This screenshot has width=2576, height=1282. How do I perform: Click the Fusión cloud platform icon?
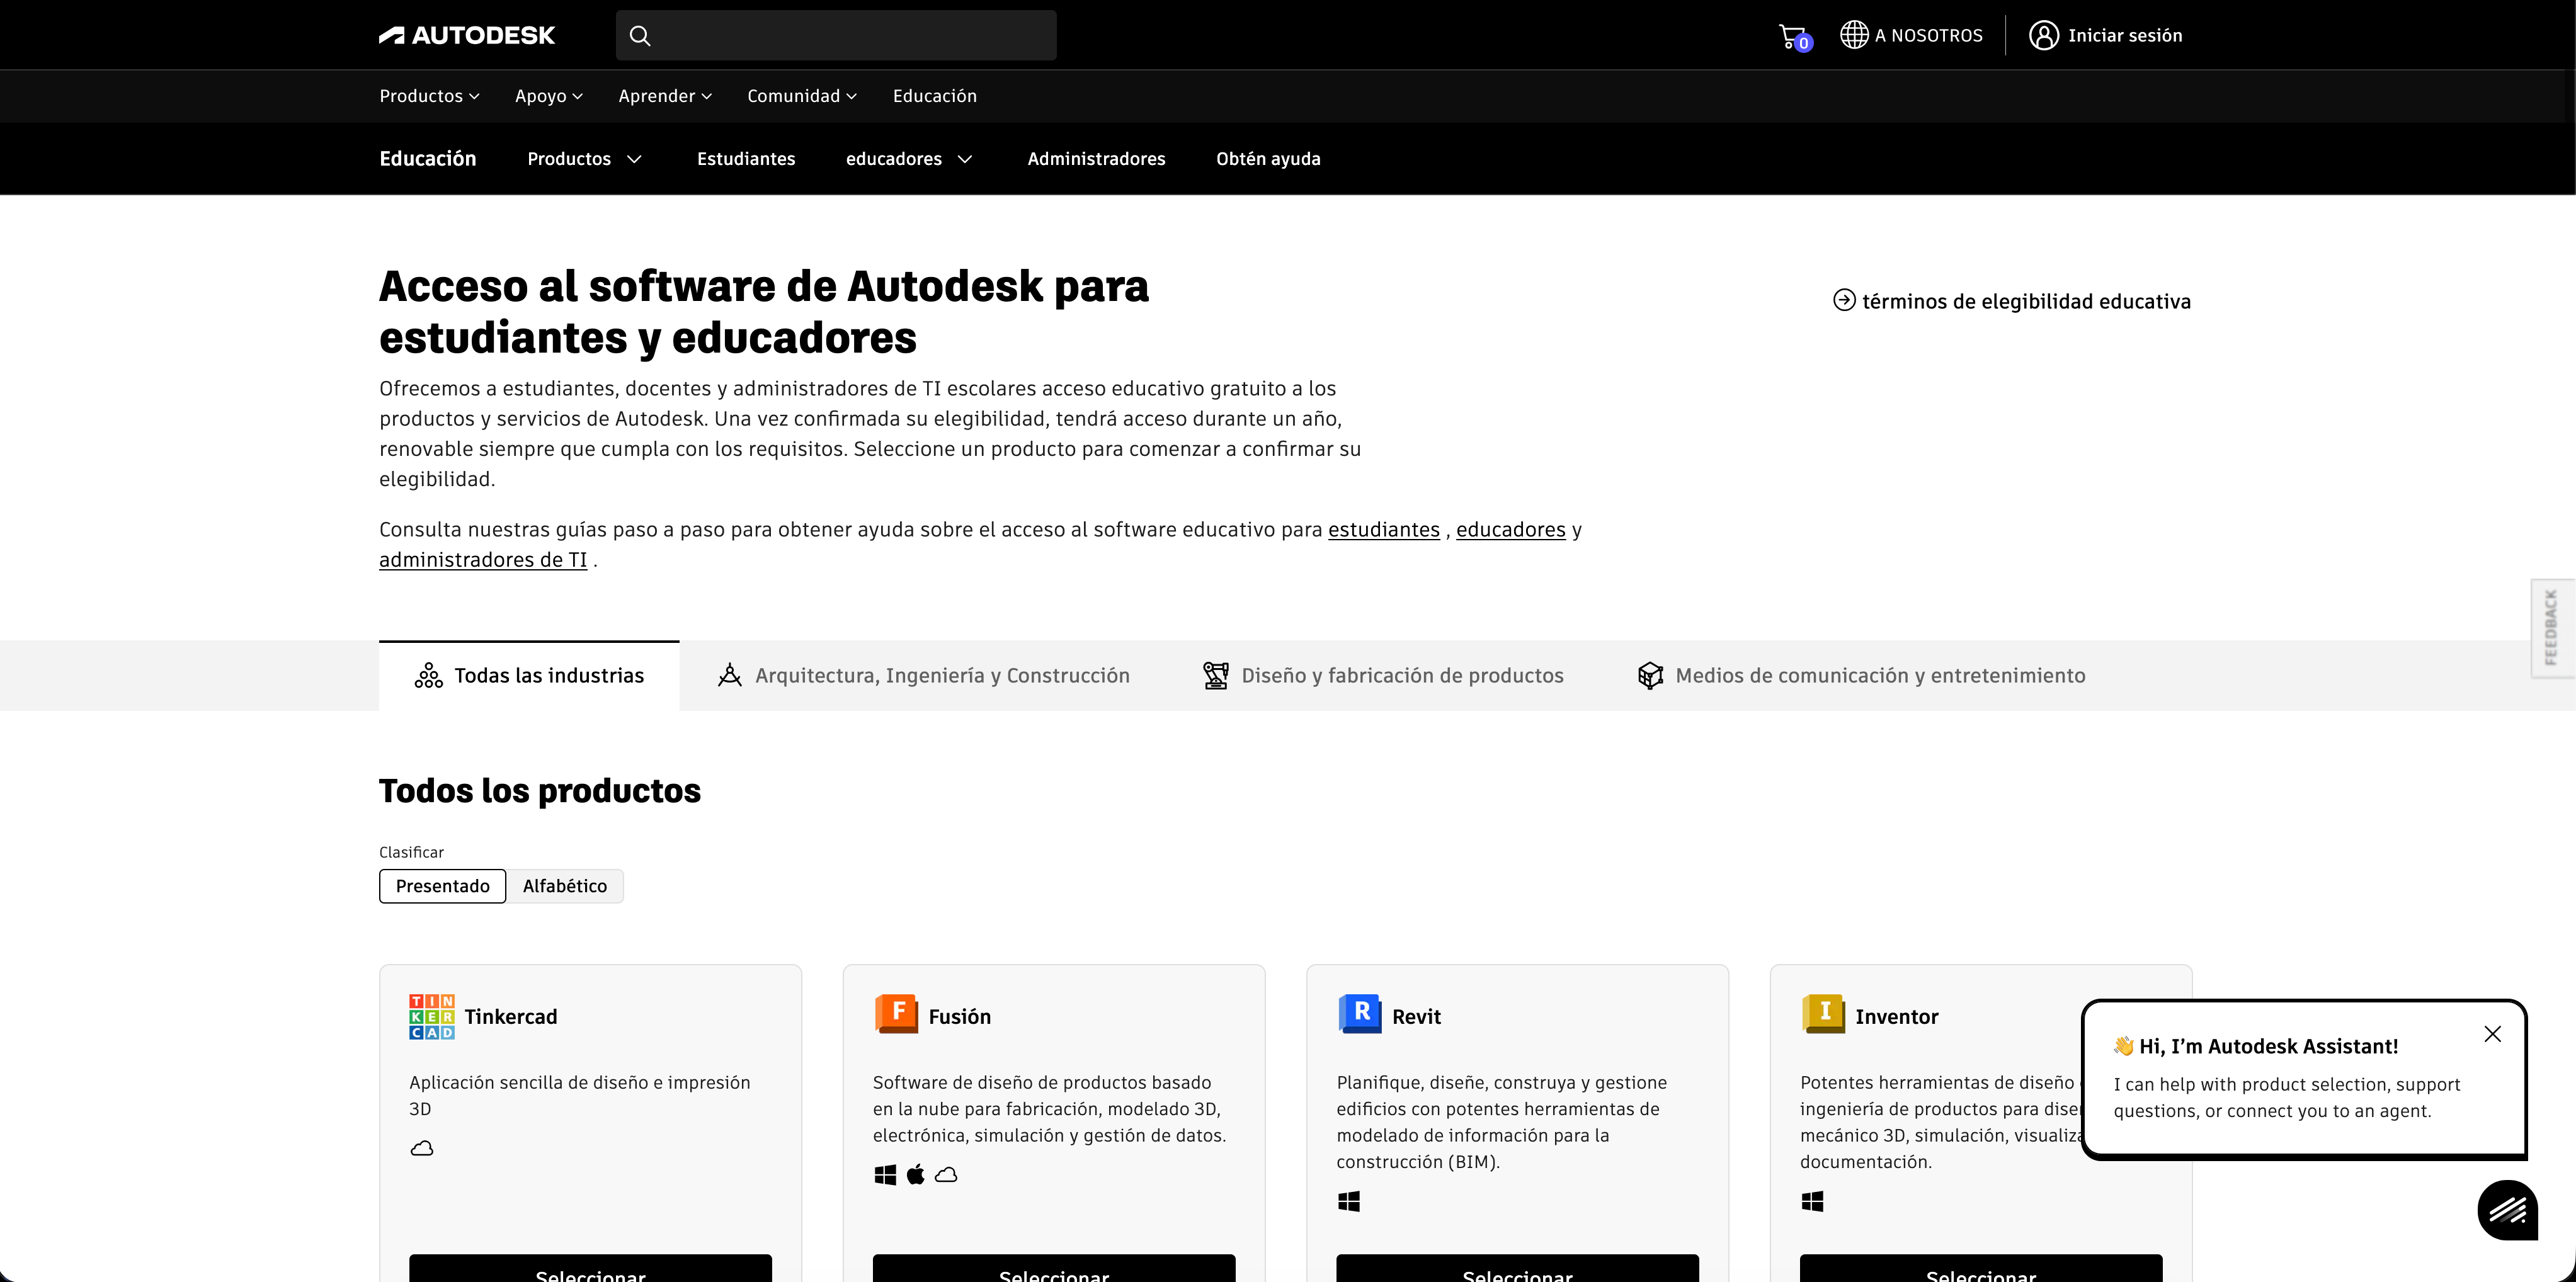pyautogui.click(x=946, y=1175)
